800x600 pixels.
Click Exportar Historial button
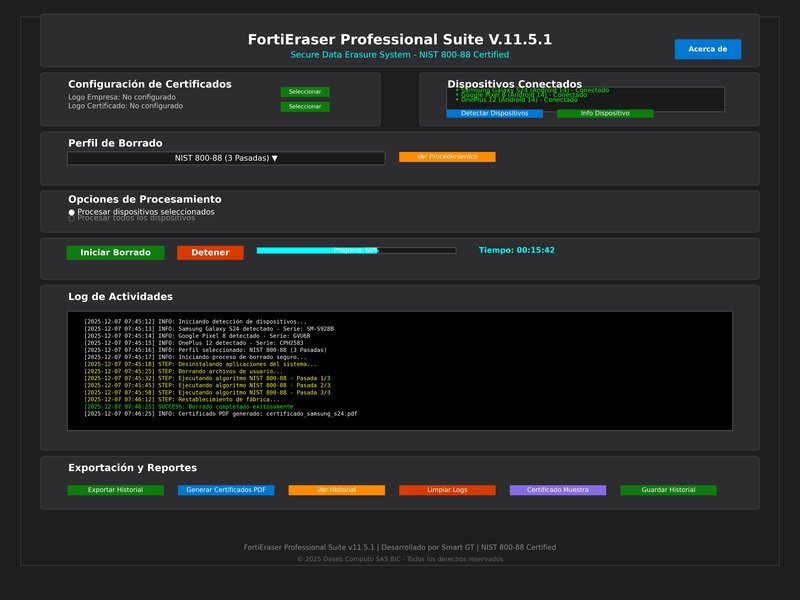pyautogui.click(x=115, y=490)
